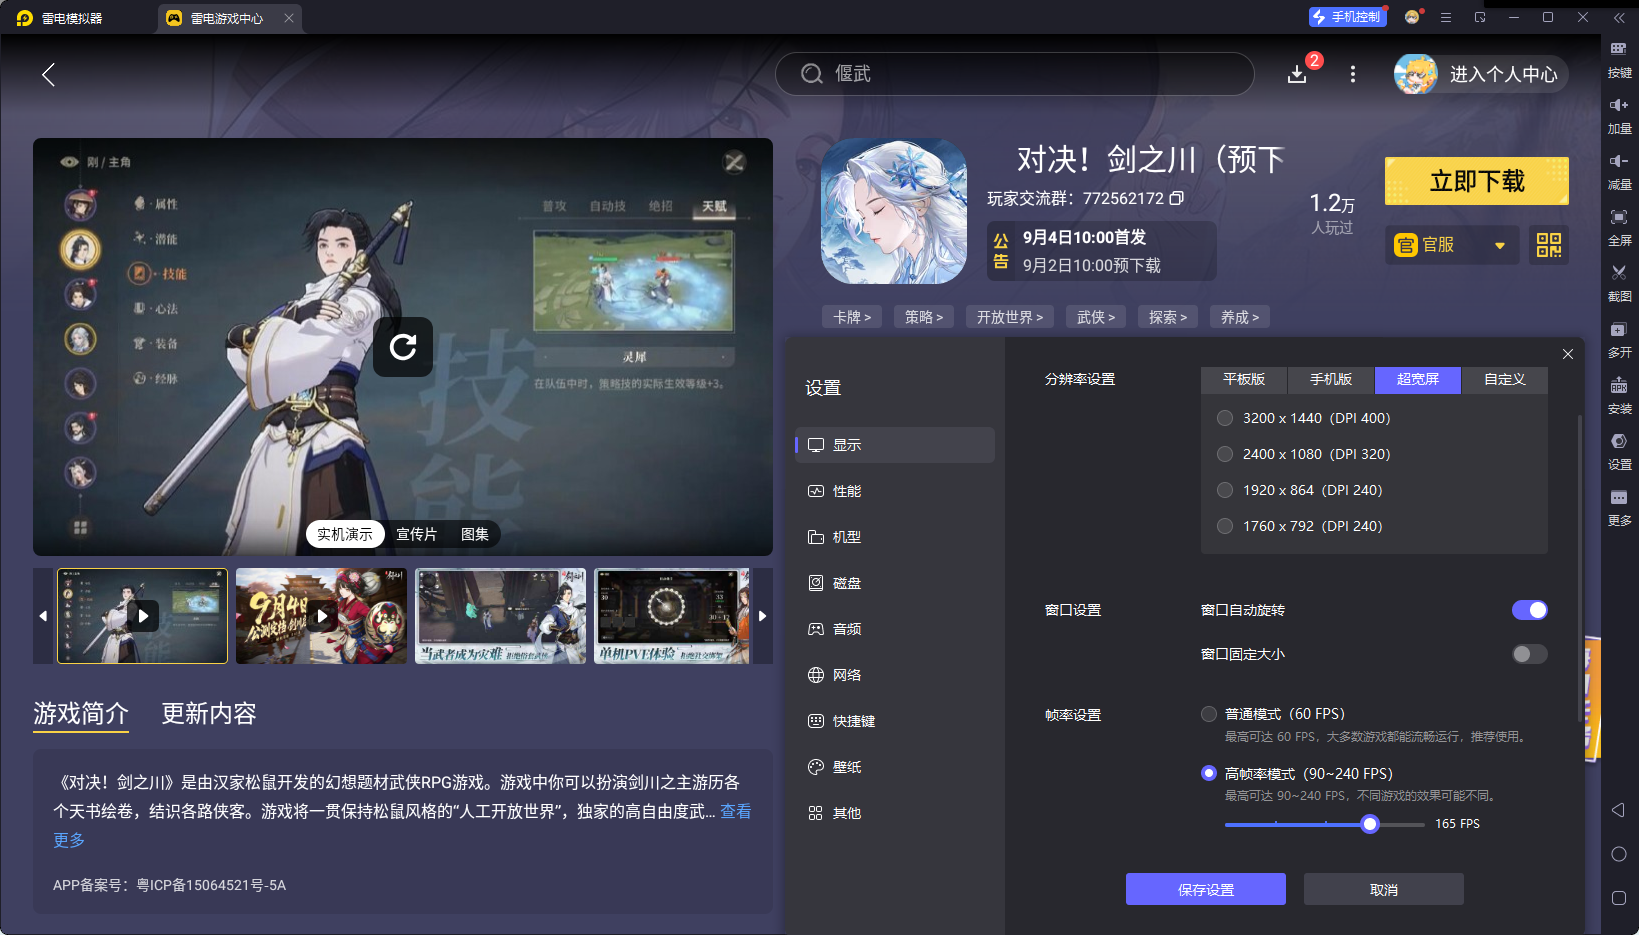
Task: Open the 截图 screenshot tool in sidebar
Action: (x=1619, y=283)
